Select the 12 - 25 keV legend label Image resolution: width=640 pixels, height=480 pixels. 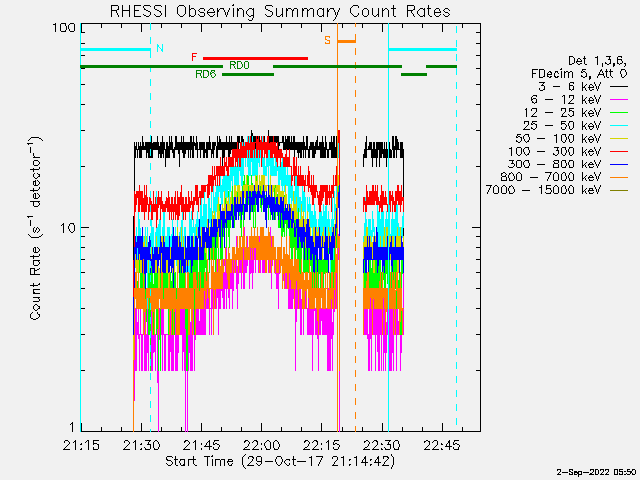pos(562,112)
